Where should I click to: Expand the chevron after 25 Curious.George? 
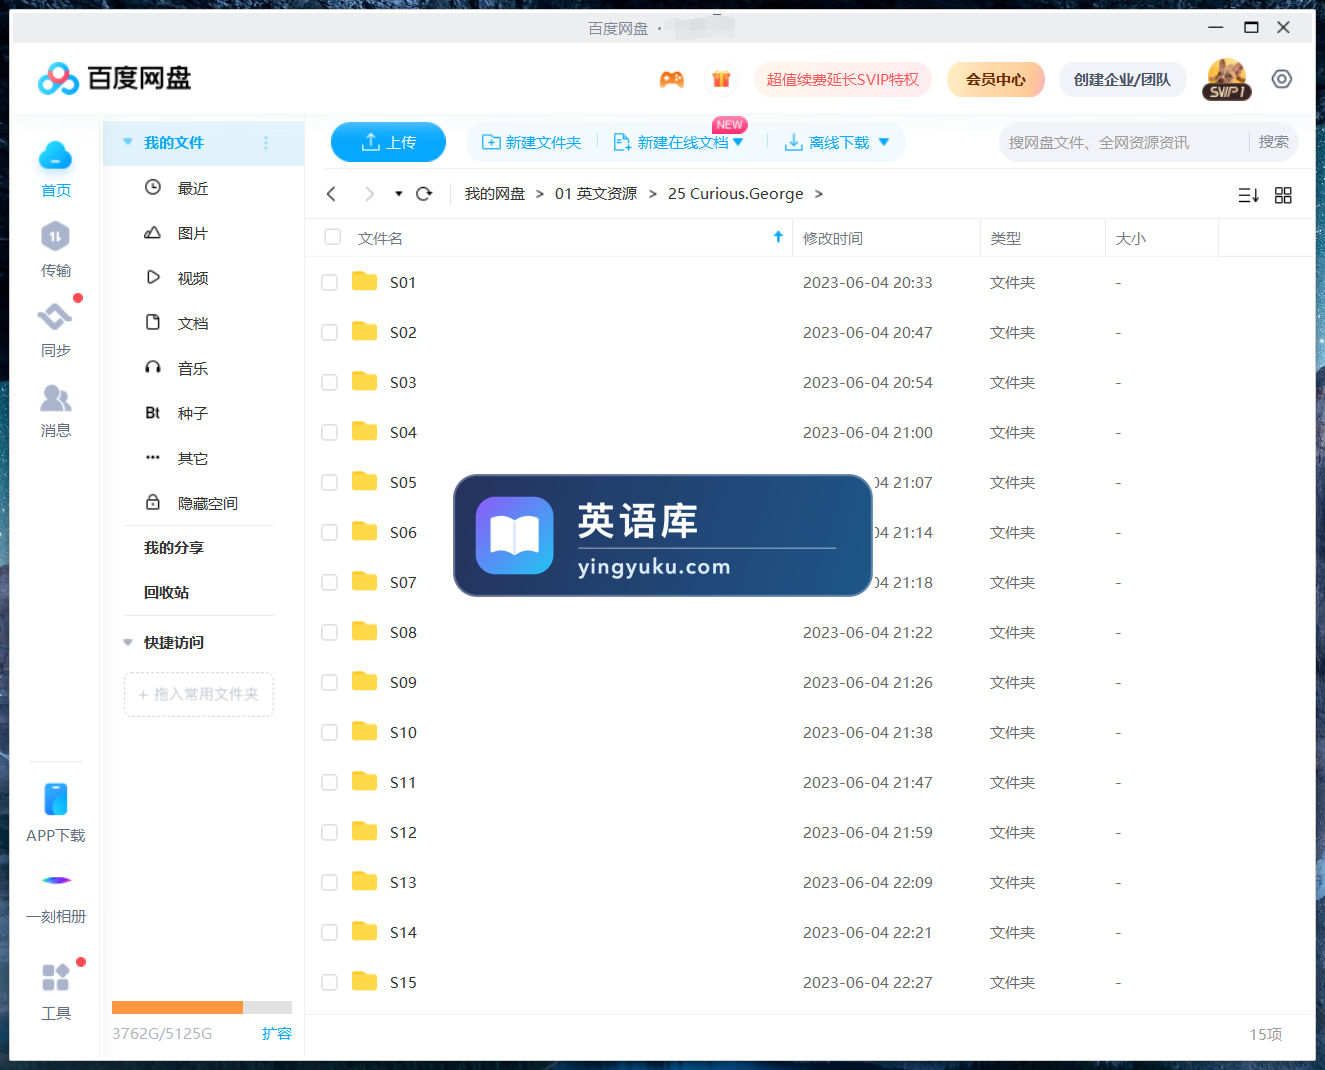coord(819,194)
